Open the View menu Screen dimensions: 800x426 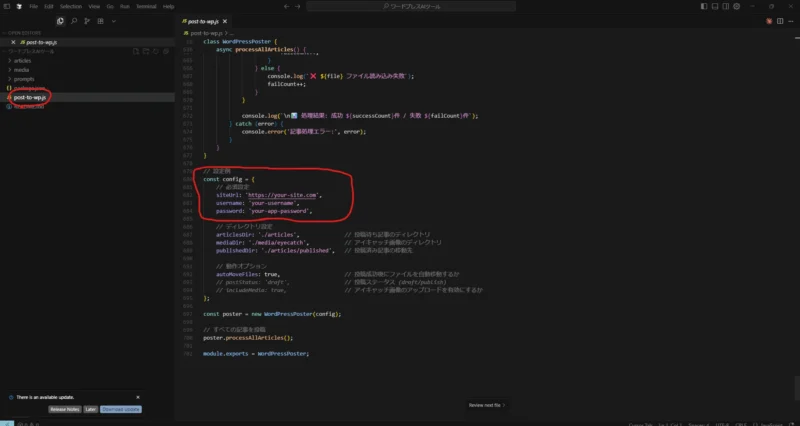pos(94,7)
